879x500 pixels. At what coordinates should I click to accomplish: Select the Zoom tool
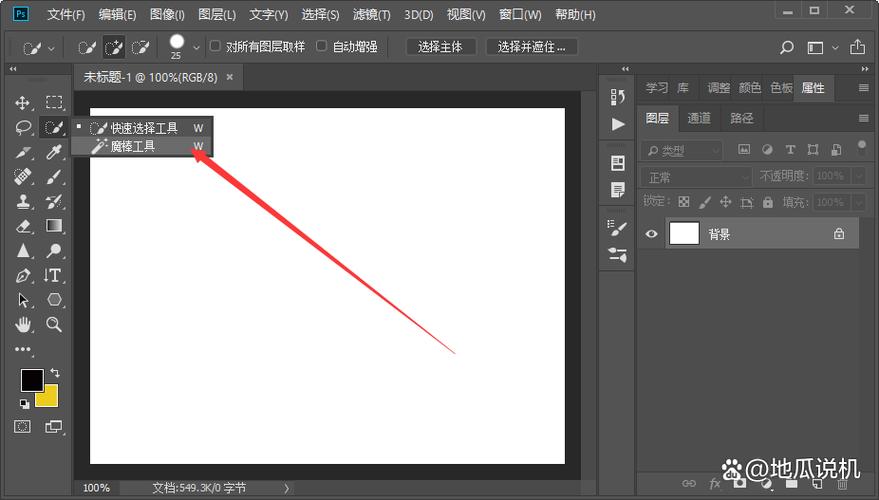coord(54,324)
